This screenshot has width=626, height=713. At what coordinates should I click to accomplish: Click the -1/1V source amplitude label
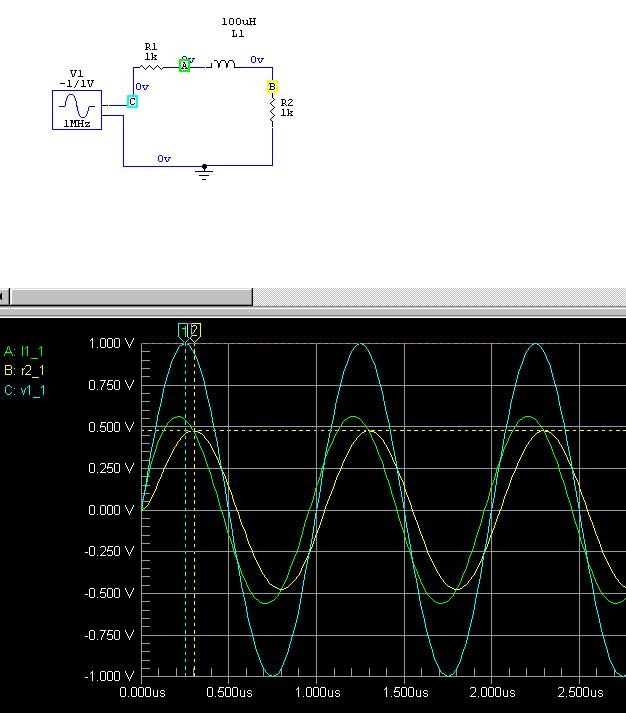click(x=77, y=84)
